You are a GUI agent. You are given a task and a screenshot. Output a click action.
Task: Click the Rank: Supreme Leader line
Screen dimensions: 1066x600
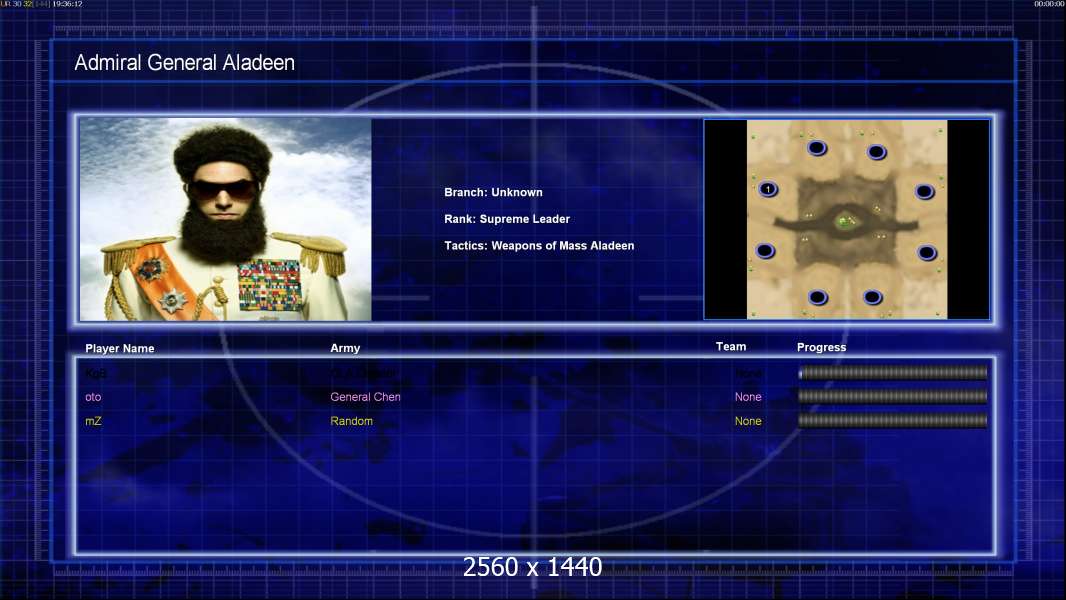507,219
